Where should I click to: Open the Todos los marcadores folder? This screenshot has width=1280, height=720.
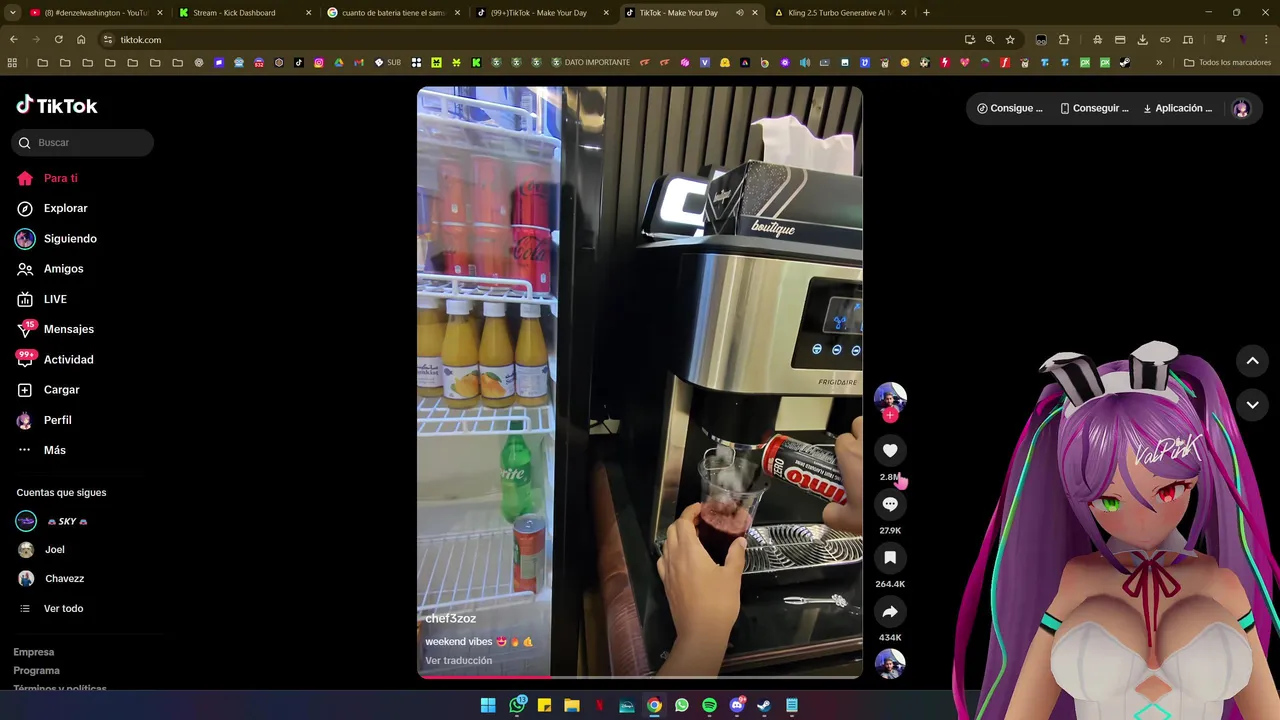point(1227,62)
